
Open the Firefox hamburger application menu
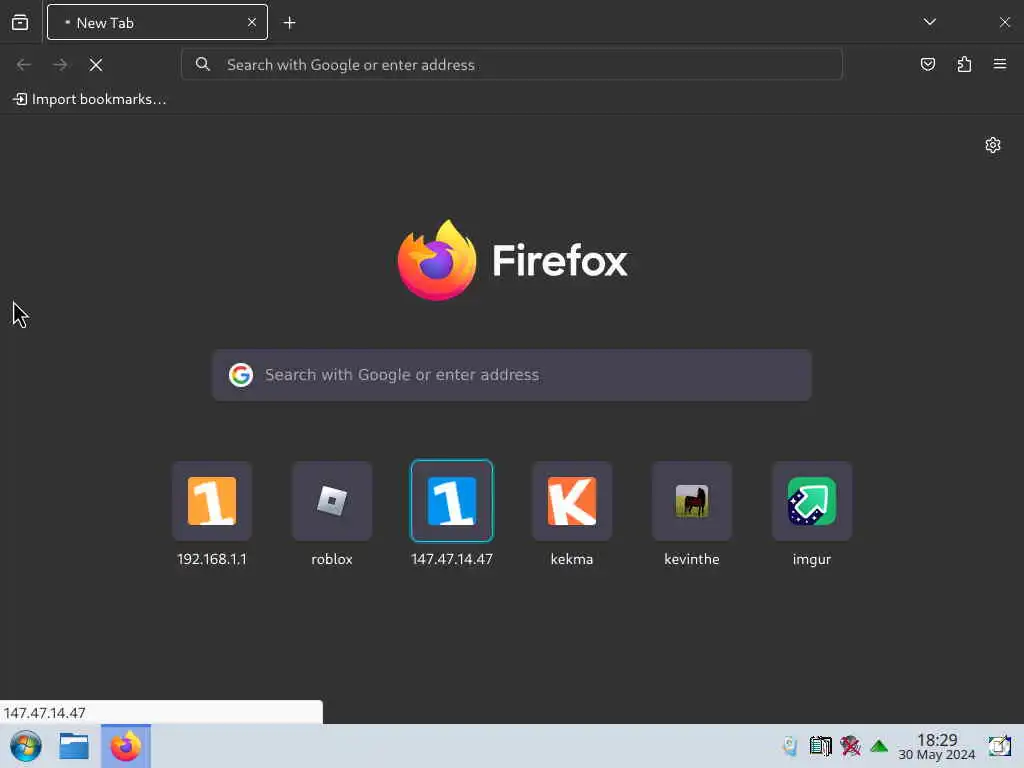tap(999, 64)
